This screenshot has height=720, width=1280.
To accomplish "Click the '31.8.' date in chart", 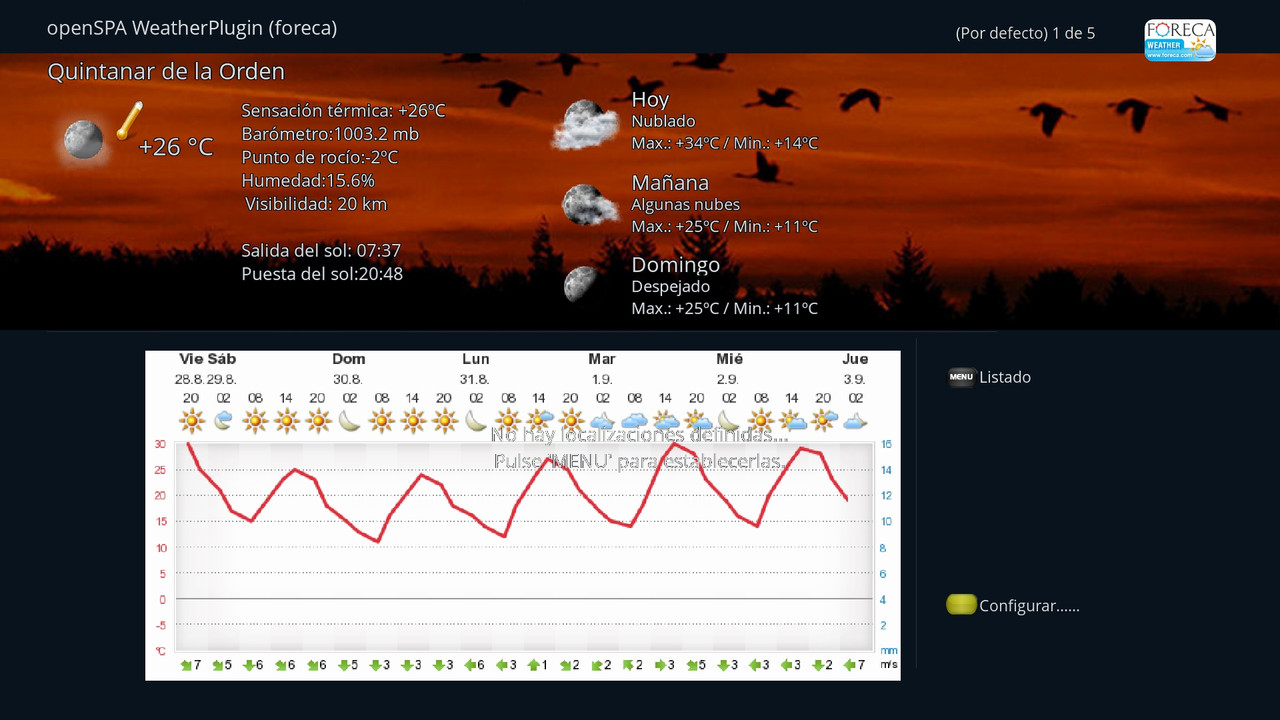I will 476,380.
